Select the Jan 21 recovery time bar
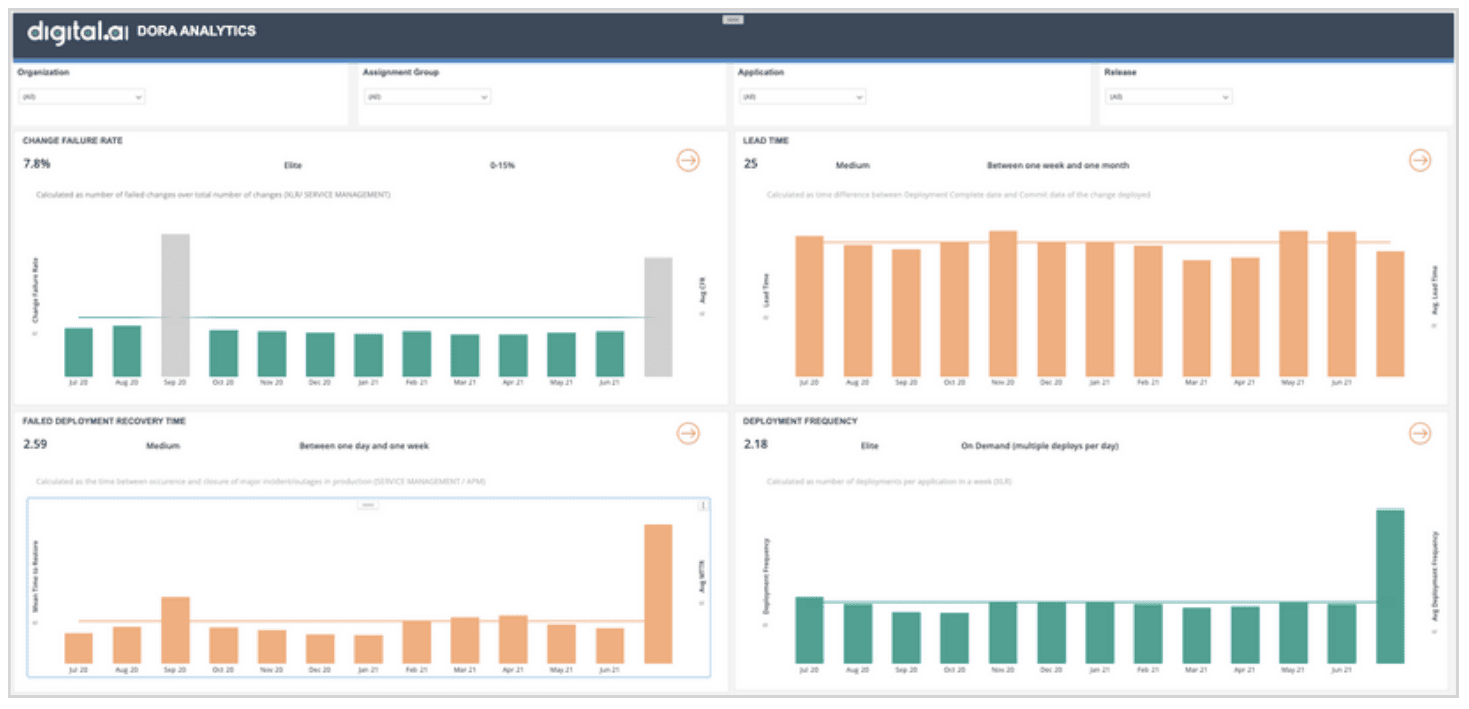Viewport: 1469px width, 709px height. [368, 649]
